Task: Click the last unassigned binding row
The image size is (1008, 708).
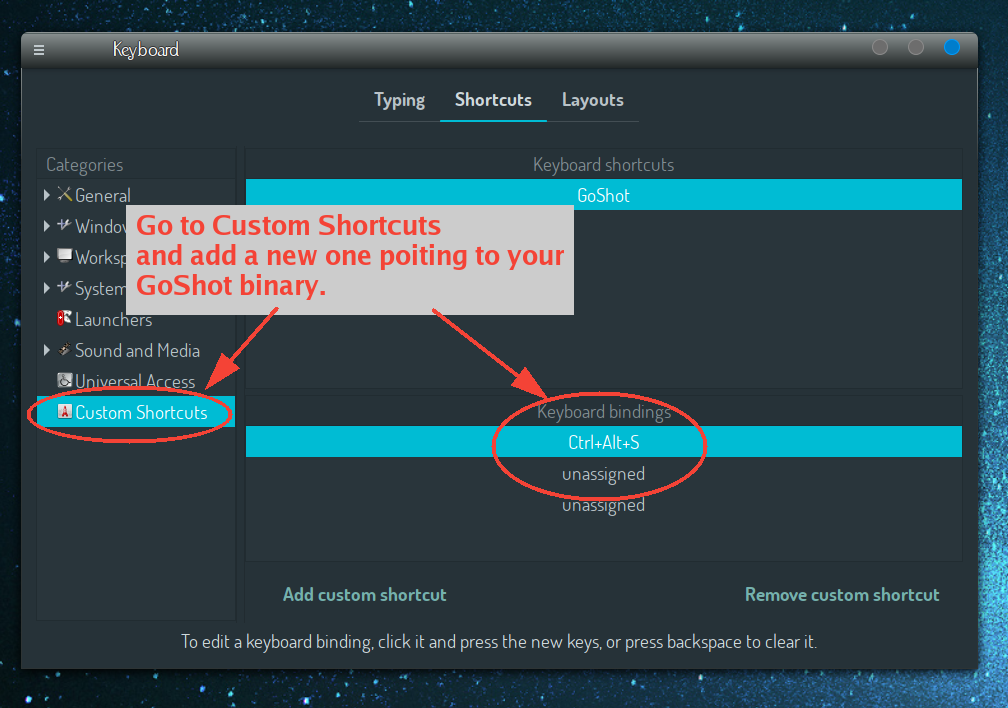Action: [604, 505]
